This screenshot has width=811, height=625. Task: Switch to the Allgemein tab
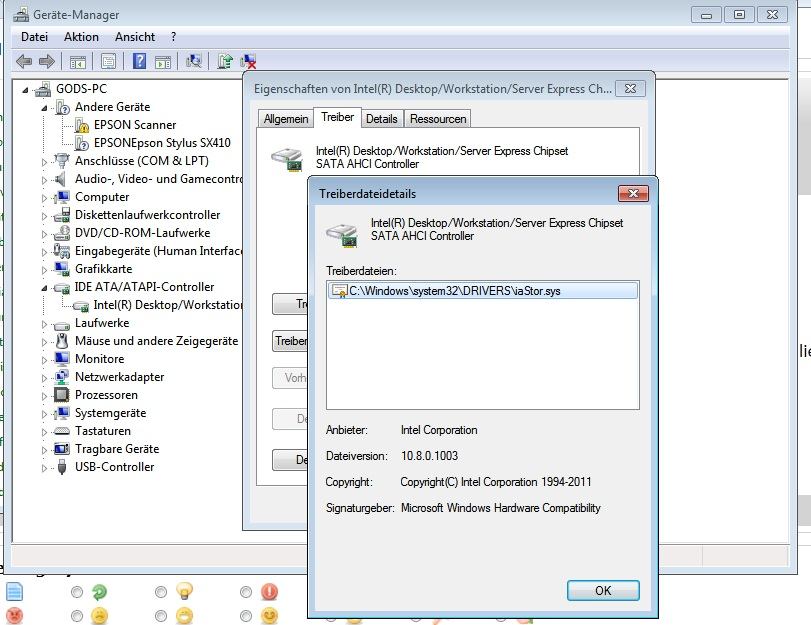point(286,118)
